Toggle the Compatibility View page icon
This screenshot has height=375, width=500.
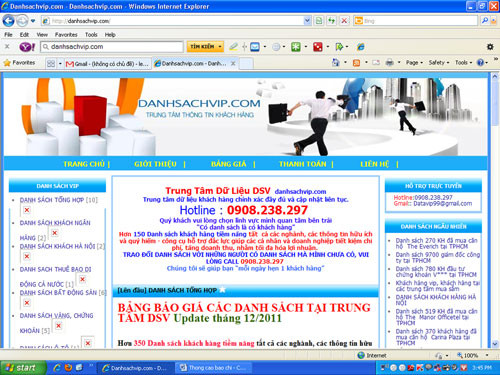click(x=319, y=21)
